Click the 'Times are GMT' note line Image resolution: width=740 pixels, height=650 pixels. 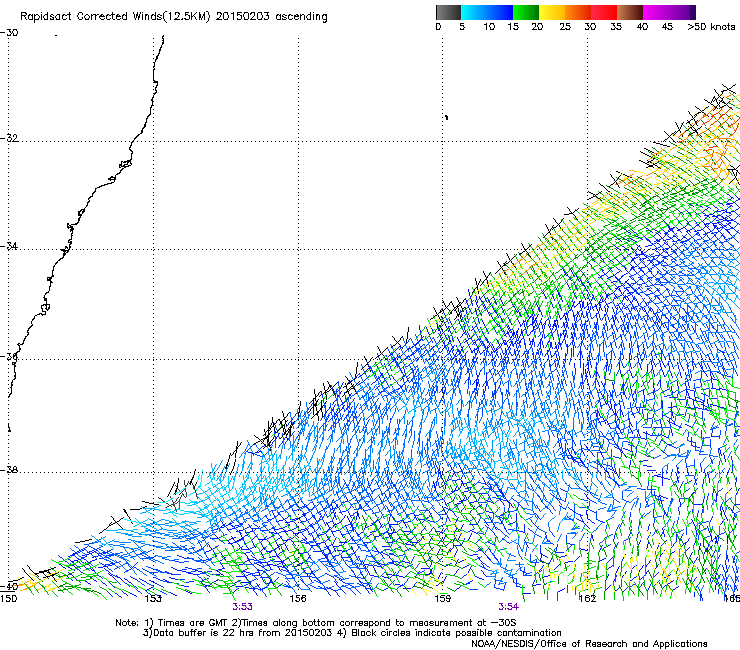point(315,623)
